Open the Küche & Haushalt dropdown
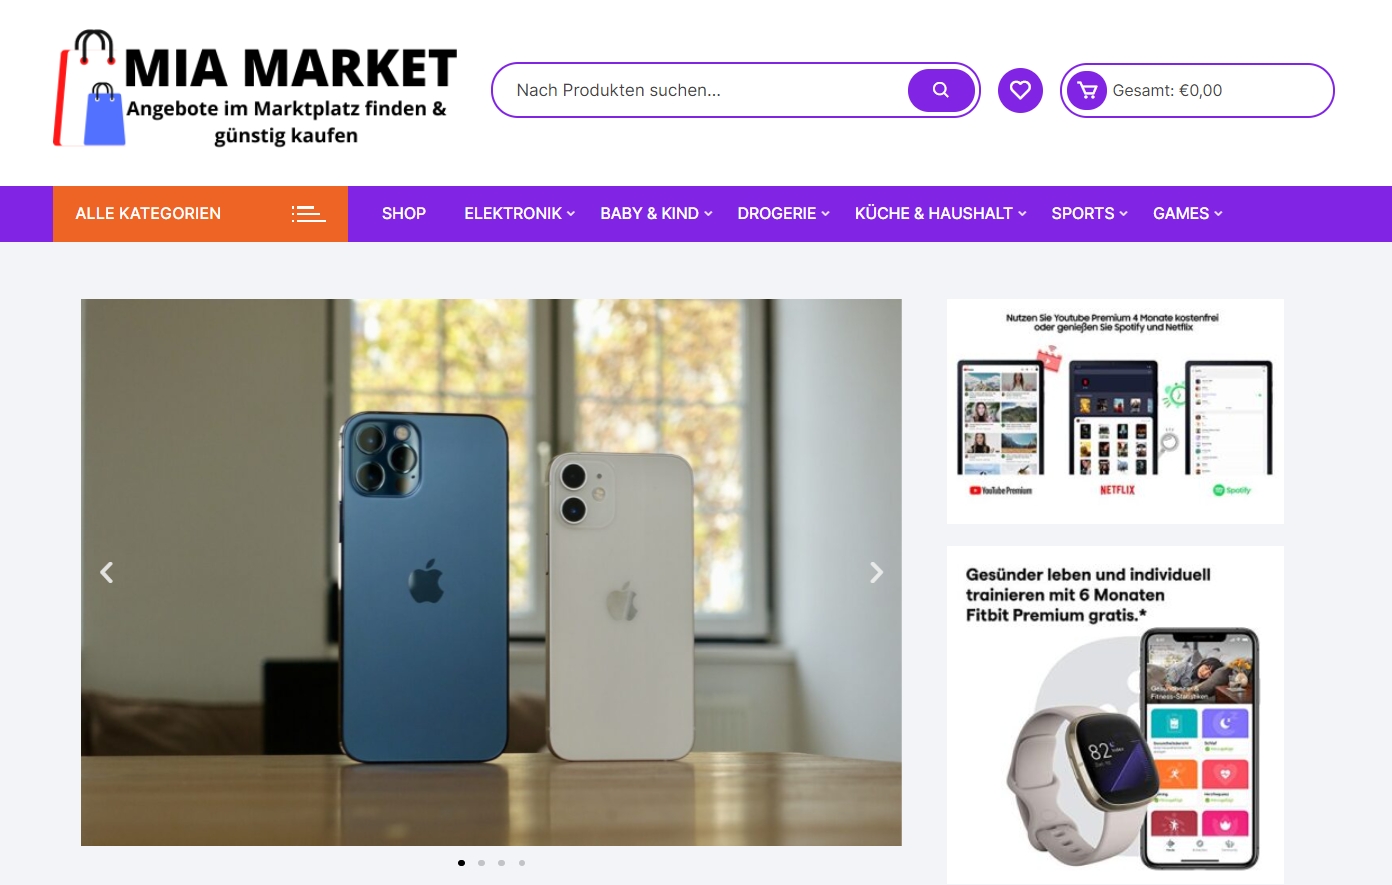This screenshot has height=885, width=1392. click(940, 214)
